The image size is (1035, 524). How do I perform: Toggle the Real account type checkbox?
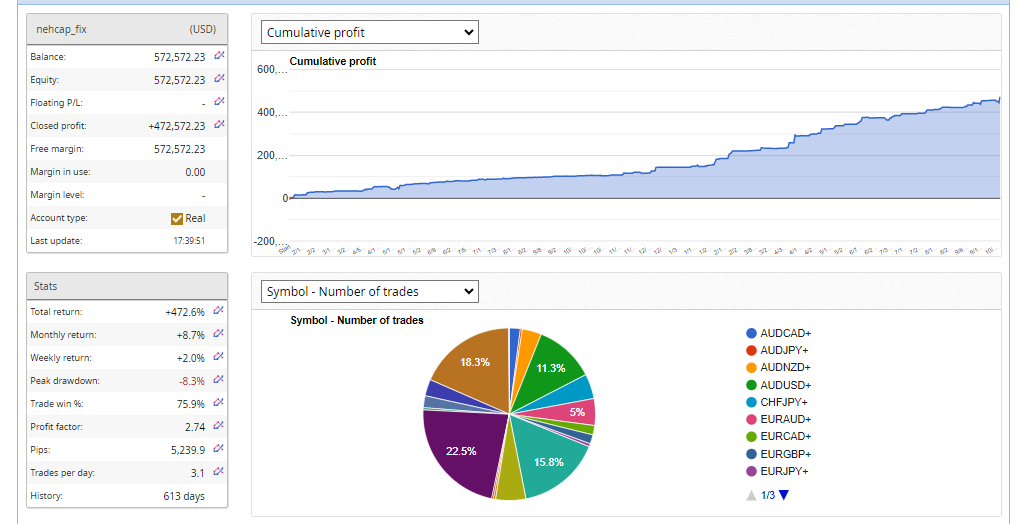coord(177,218)
